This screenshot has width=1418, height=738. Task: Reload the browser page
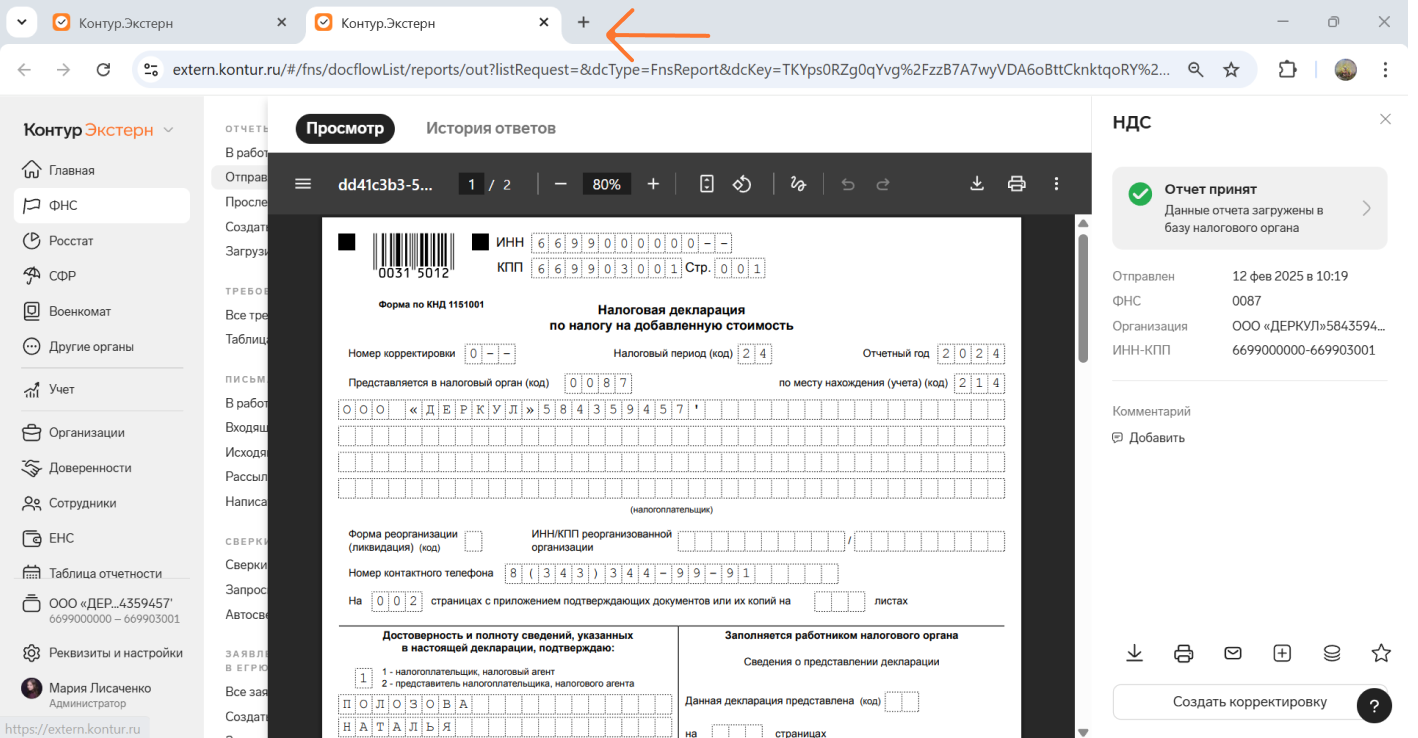[103, 69]
